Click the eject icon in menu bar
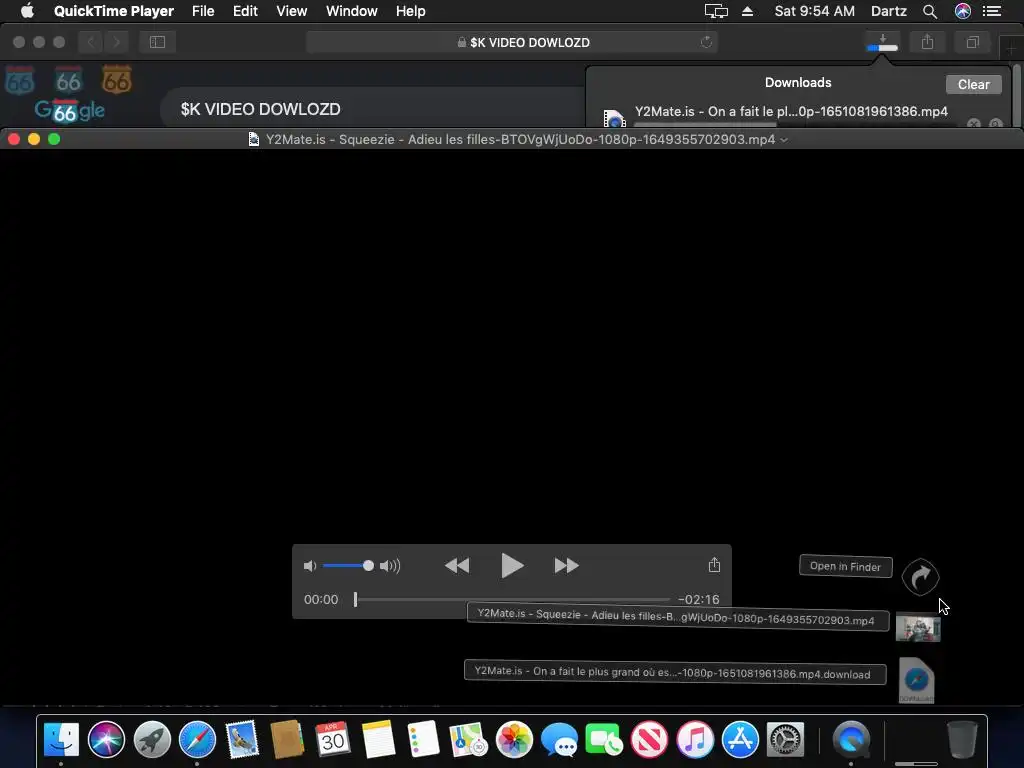The width and height of the screenshot is (1024, 768). 748,11
